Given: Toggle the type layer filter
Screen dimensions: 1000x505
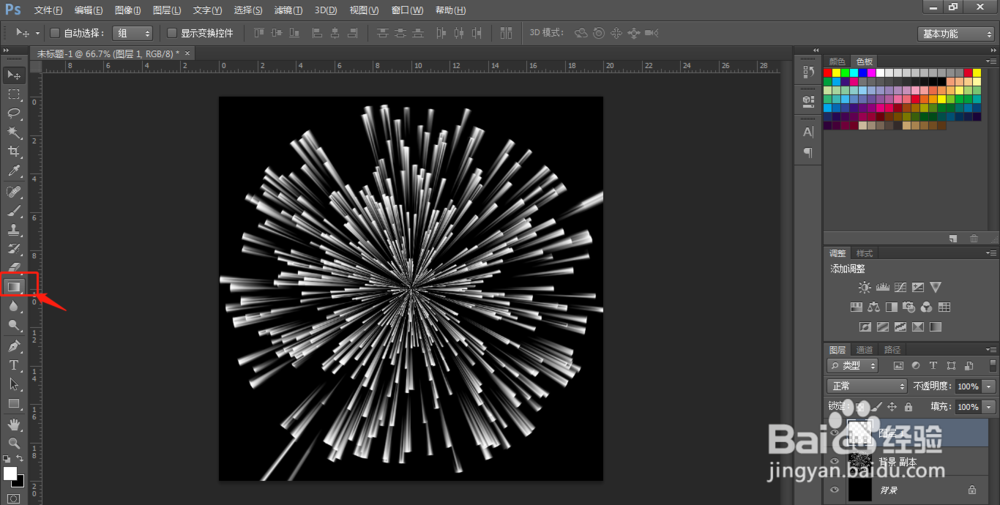Looking at the screenshot, I should pos(933,366).
